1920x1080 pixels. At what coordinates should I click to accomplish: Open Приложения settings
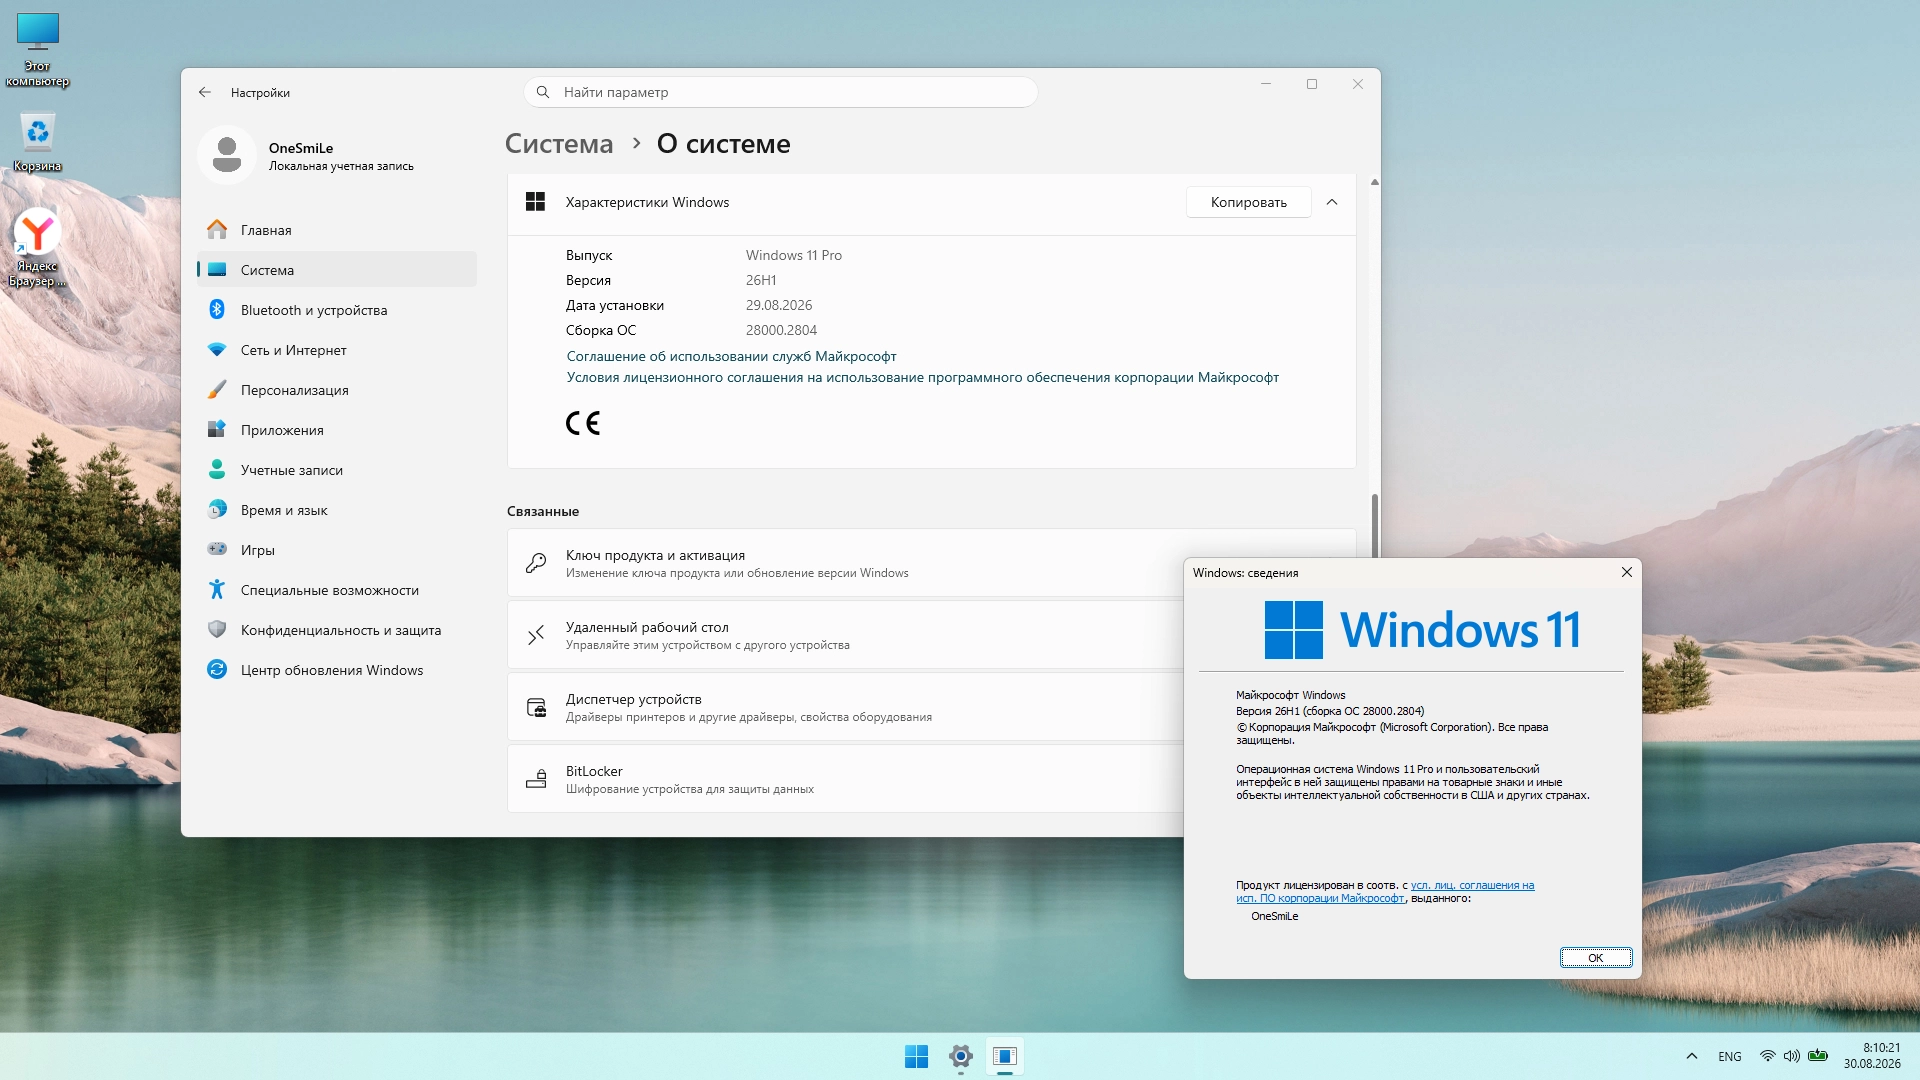pyautogui.click(x=337, y=430)
